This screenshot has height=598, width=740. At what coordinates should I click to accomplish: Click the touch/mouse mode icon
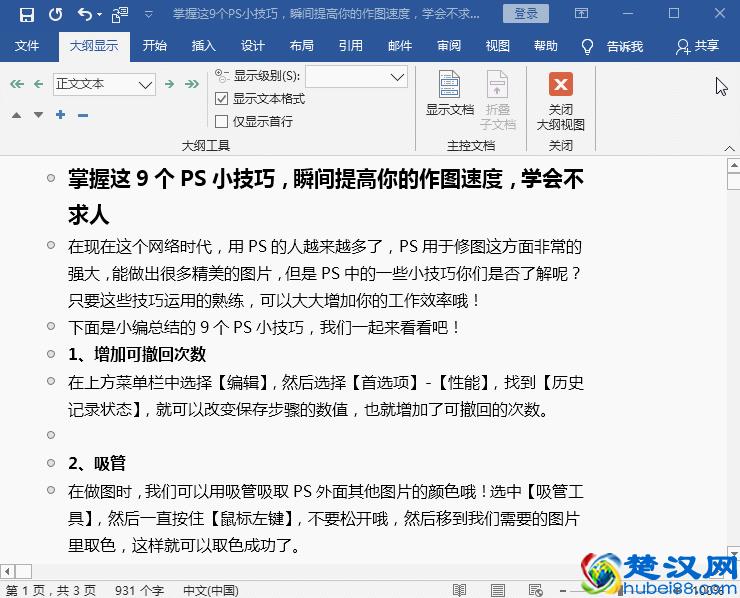tap(119, 15)
